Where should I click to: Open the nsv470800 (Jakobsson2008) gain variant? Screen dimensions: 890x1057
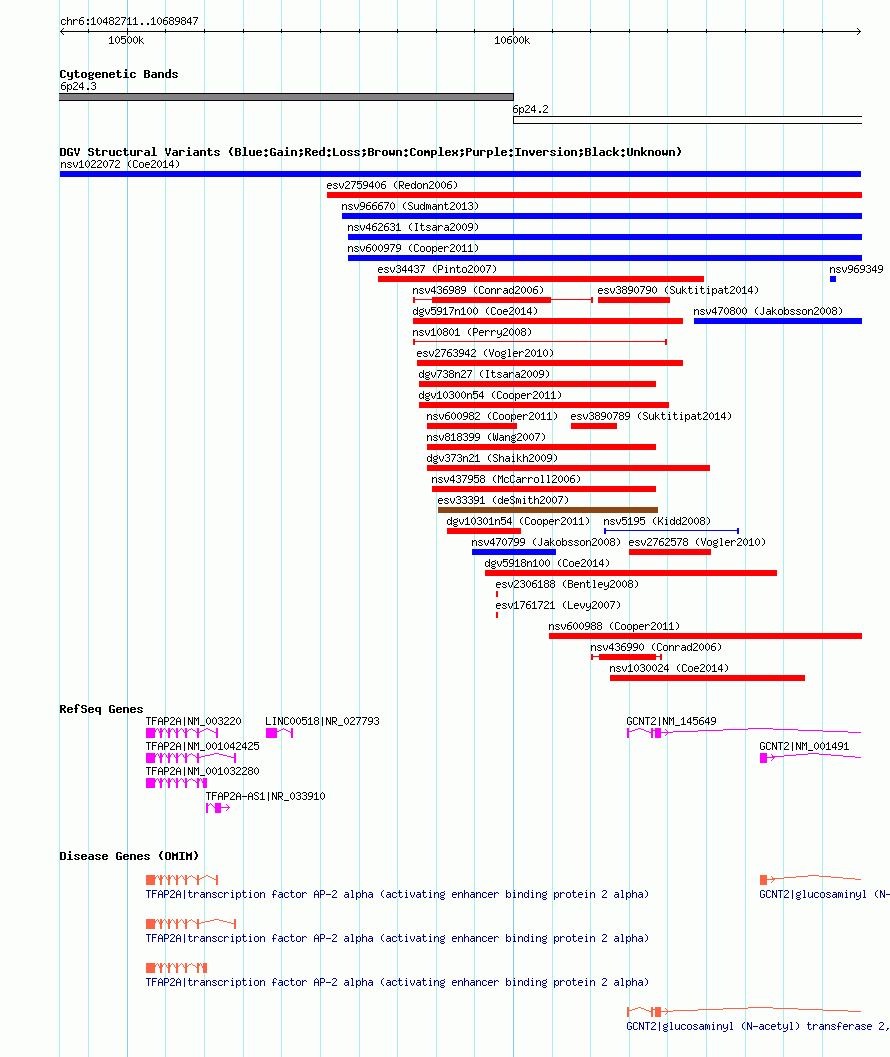pos(777,321)
